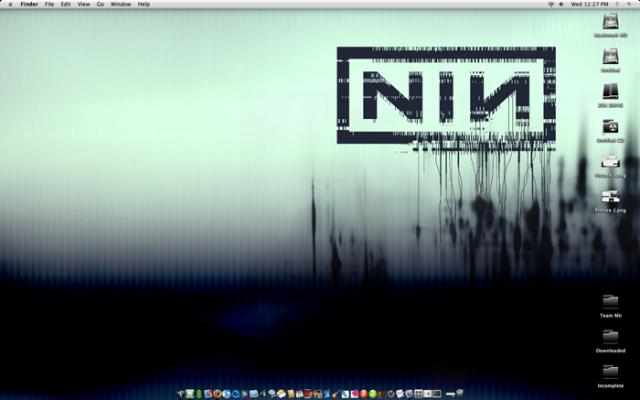
Task: Select the image file above Picture 2.png
Action: point(611,162)
